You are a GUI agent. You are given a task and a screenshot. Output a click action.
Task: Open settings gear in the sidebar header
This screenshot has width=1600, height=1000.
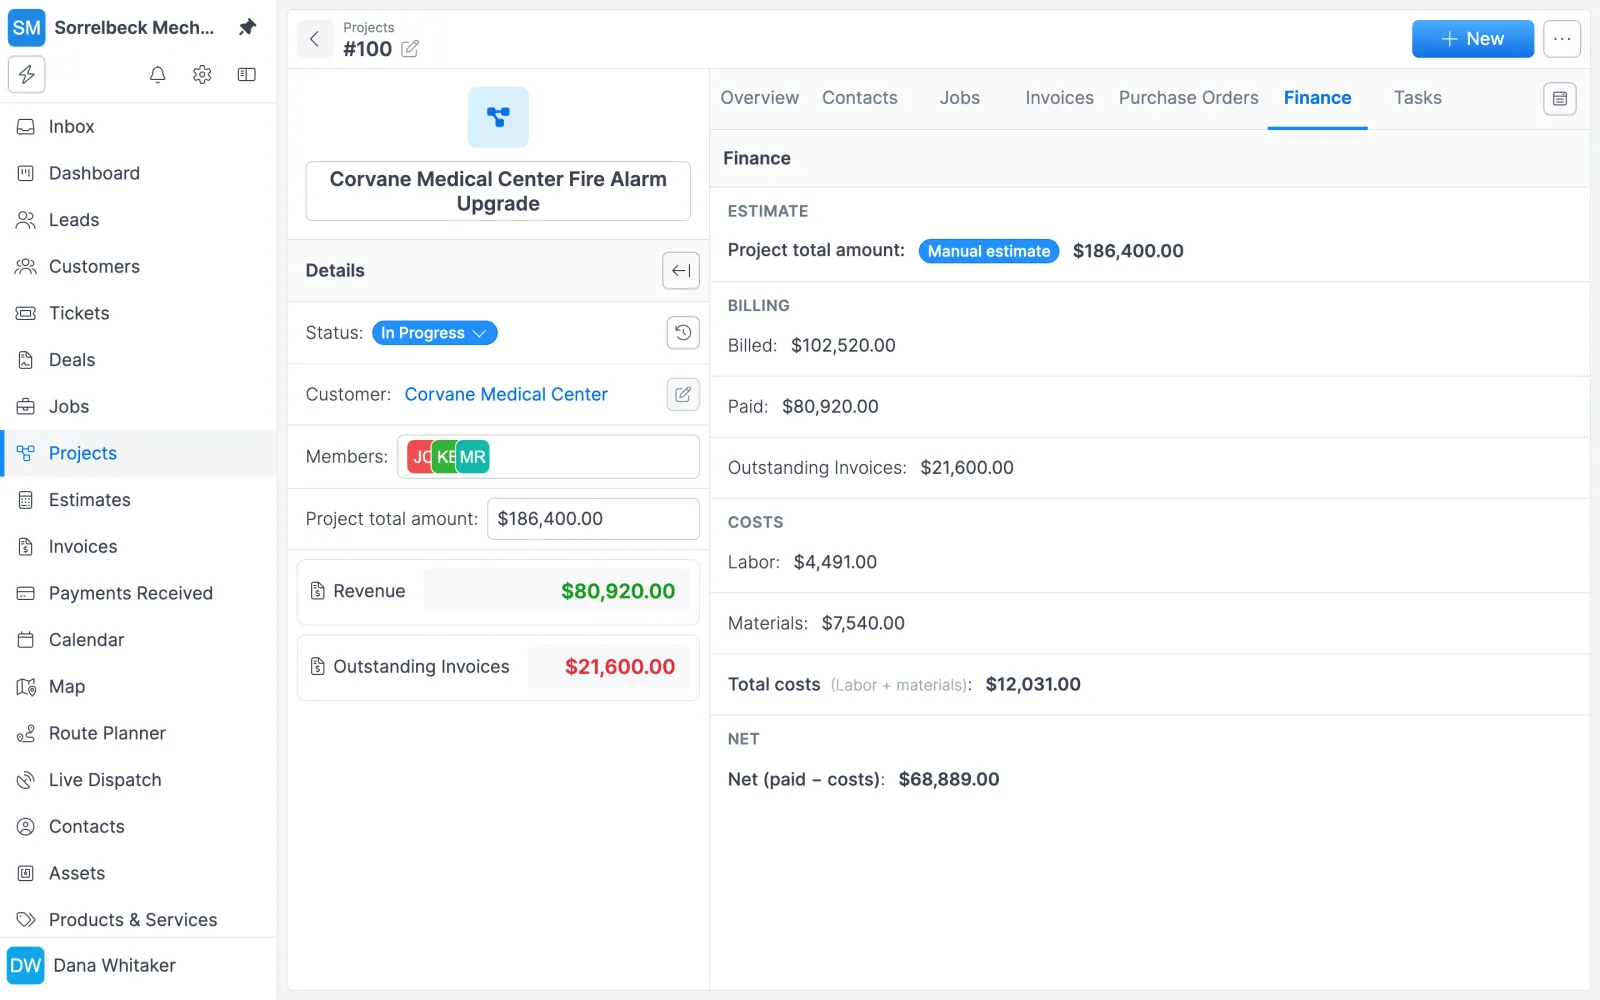tap(202, 75)
